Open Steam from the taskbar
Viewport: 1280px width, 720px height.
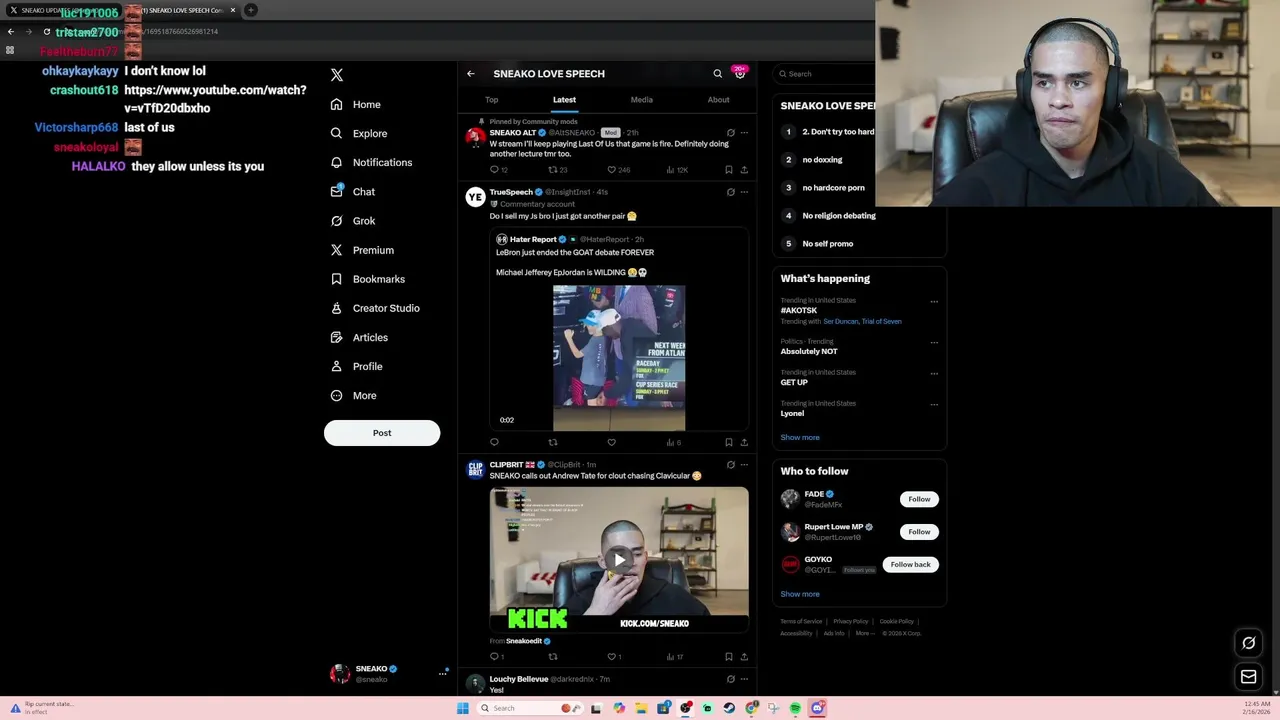point(729,708)
